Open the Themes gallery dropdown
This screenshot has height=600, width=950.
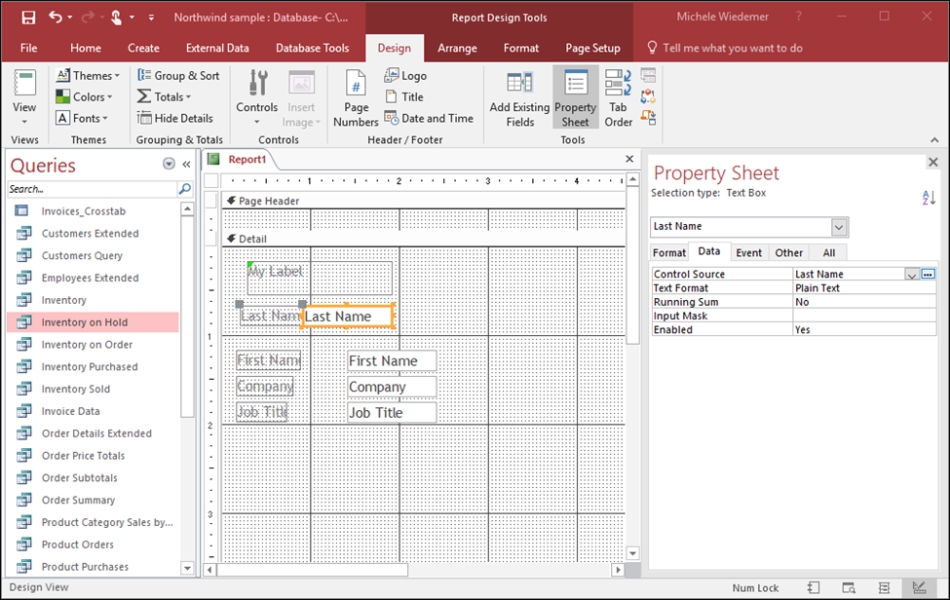click(88, 76)
